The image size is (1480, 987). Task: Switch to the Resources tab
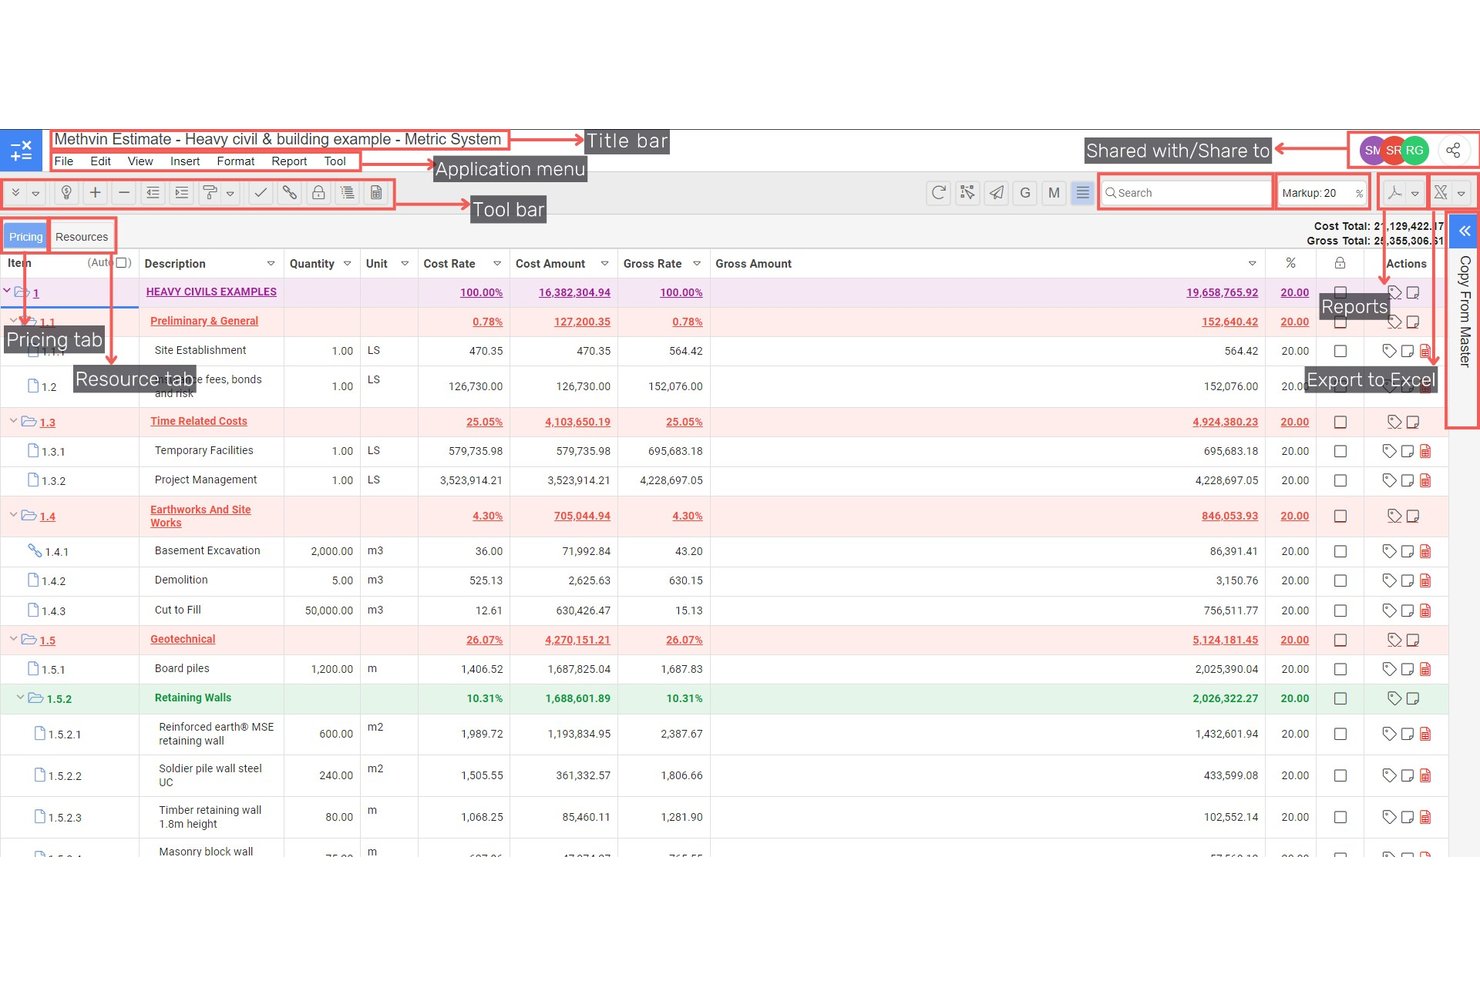[x=82, y=237]
